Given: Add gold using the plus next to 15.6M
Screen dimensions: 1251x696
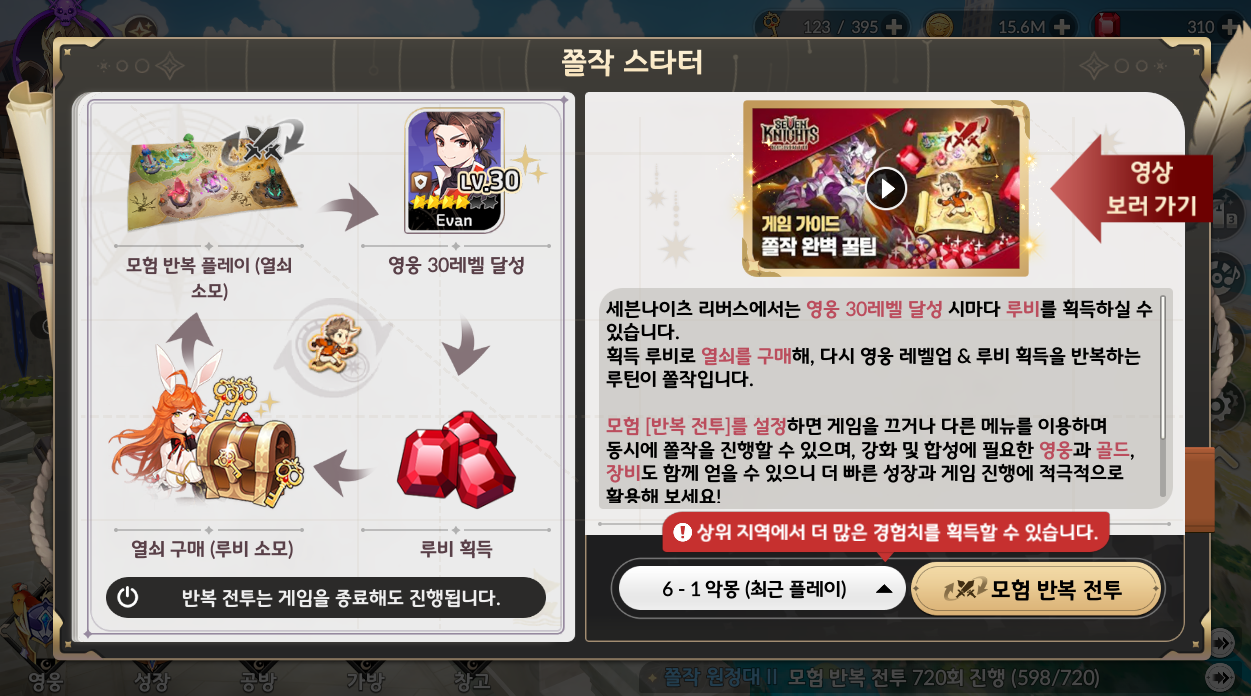Looking at the screenshot, I should tap(1062, 27).
